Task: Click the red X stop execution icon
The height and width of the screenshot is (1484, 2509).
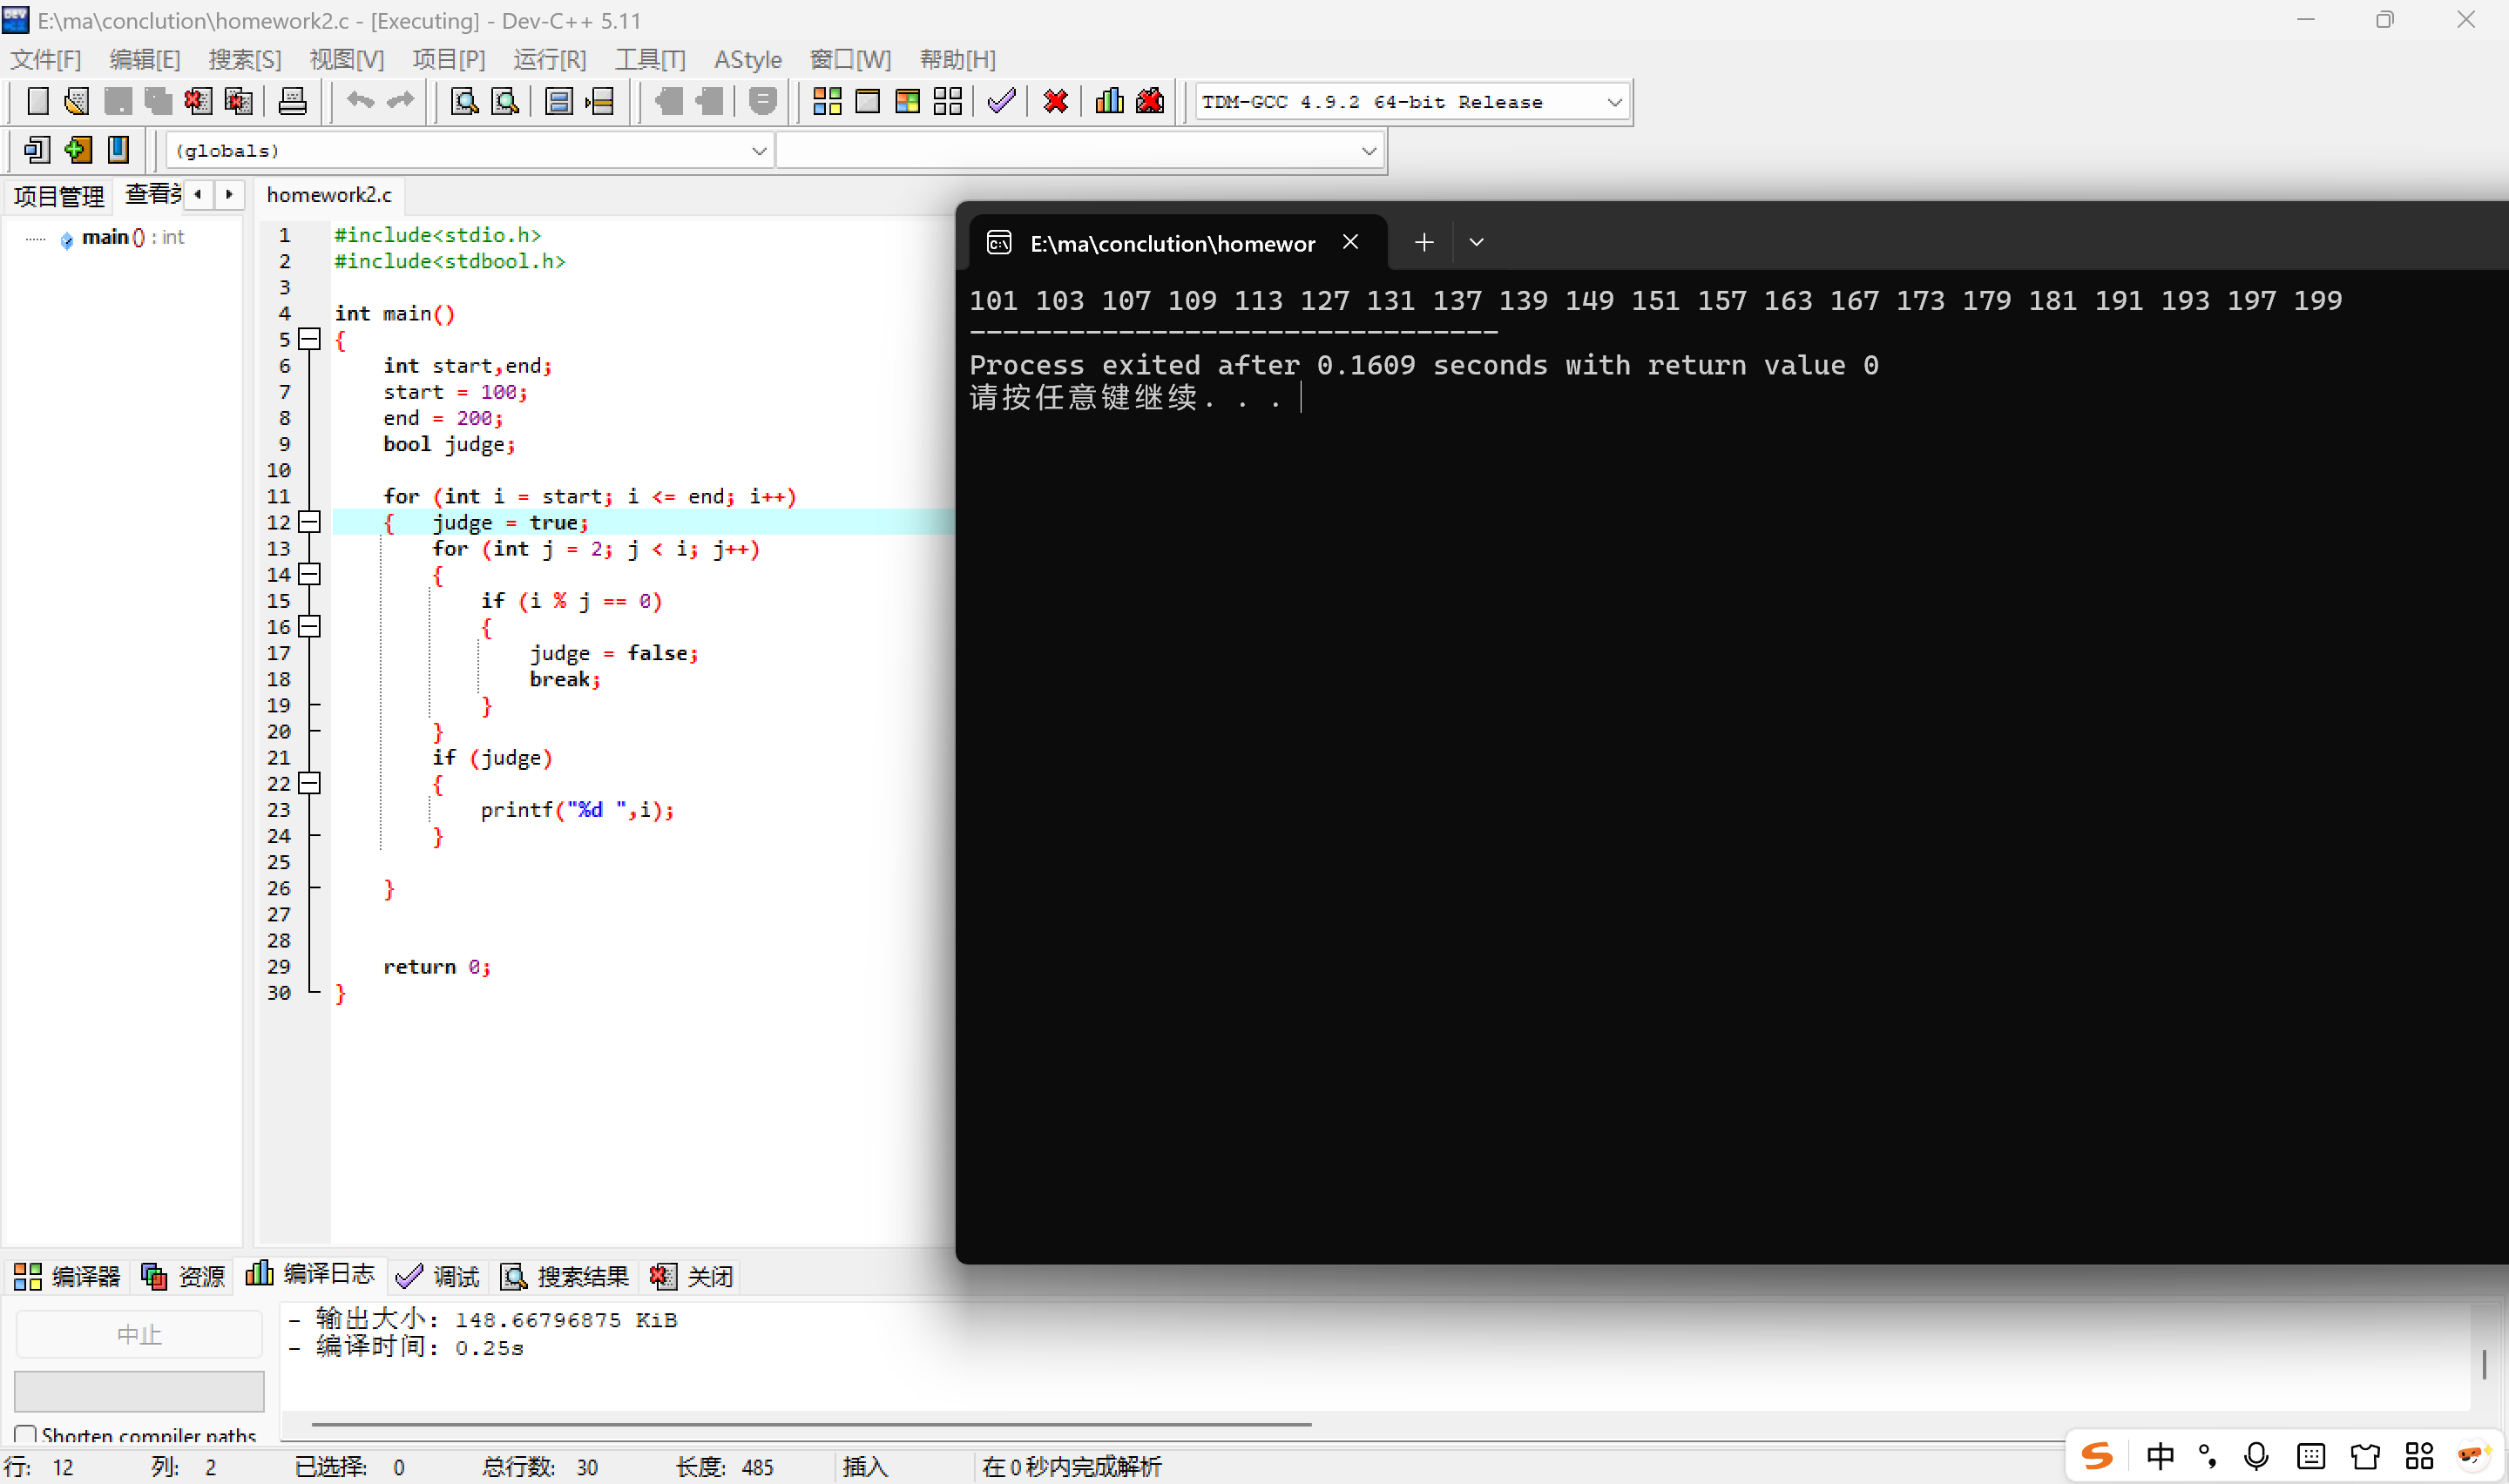Action: [x=1055, y=101]
